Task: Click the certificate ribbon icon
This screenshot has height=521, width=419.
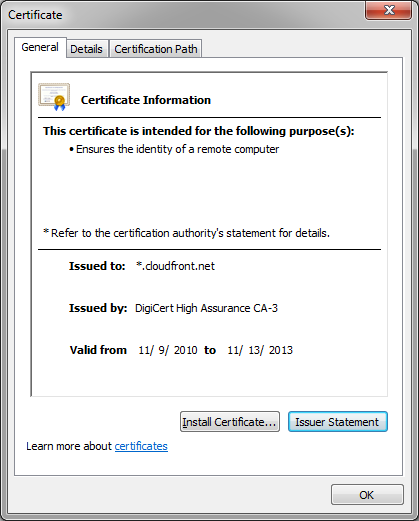Action: (x=54, y=97)
